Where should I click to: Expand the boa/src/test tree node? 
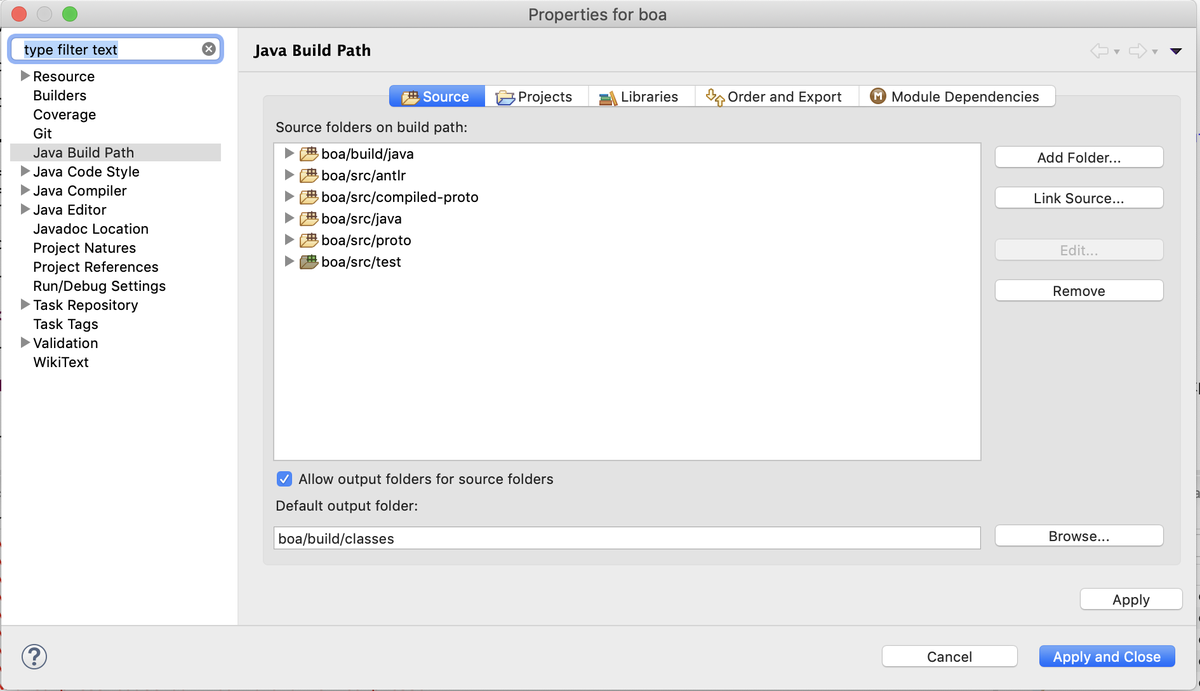(x=289, y=261)
